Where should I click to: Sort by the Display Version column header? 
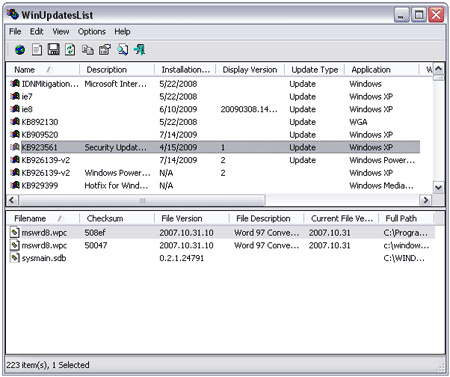click(250, 70)
